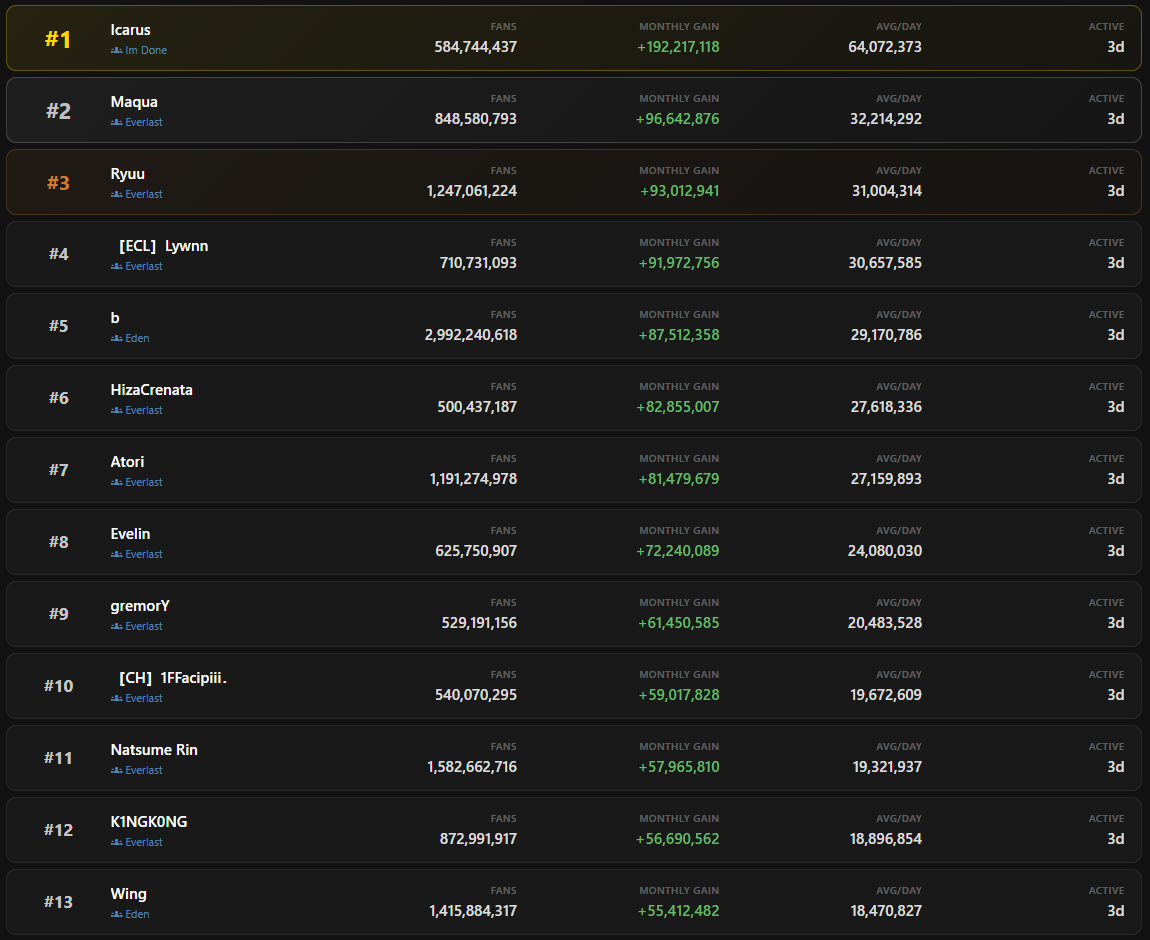Click the #2 rank badge
Screen dimensions: 1150x940
[x=59, y=111]
